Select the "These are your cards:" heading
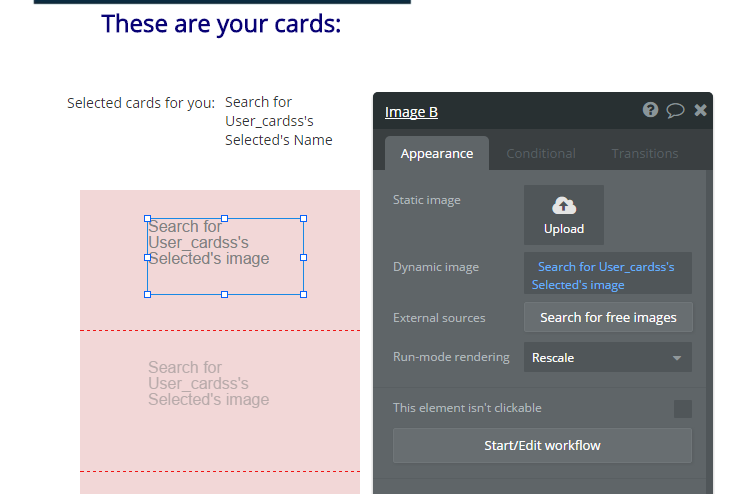The height and width of the screenshot is (494, 750). pos(221,24)
